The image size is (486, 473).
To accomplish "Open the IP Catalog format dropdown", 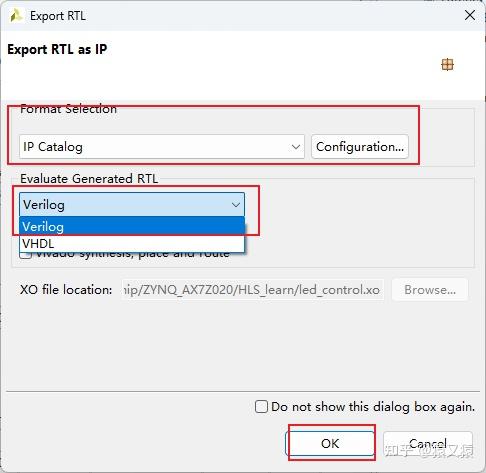I will pyautogui.click(x=162, y=147).
